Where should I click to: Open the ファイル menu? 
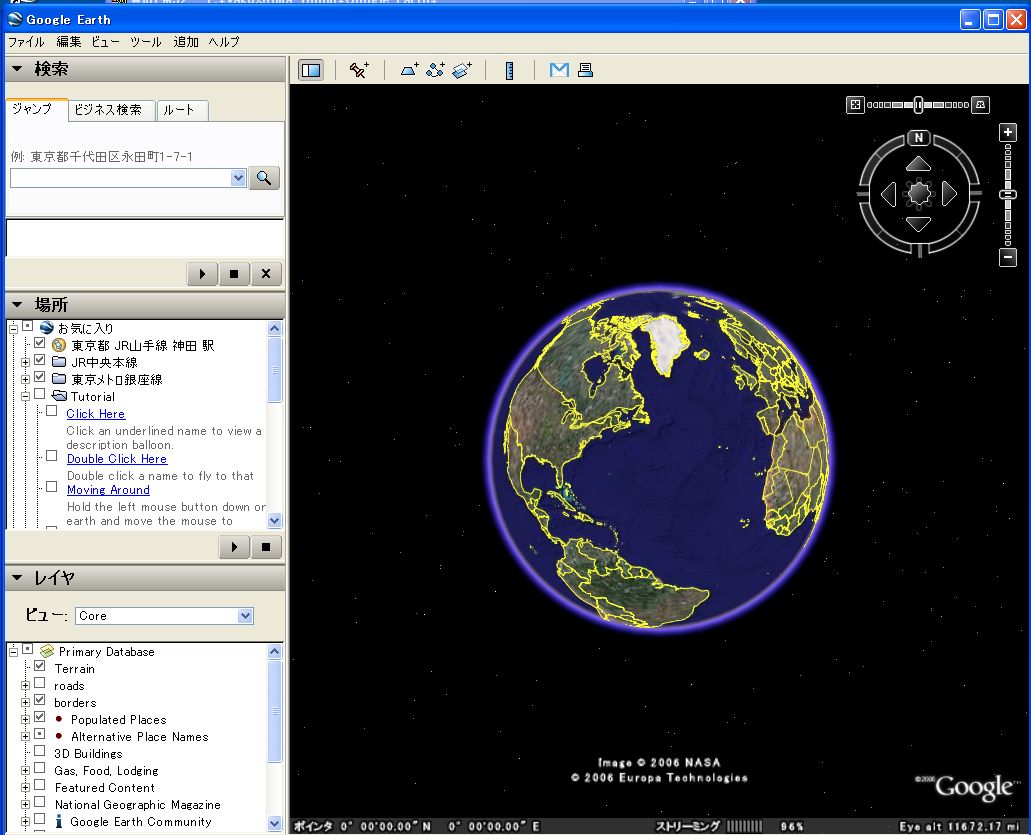(26, 41)
